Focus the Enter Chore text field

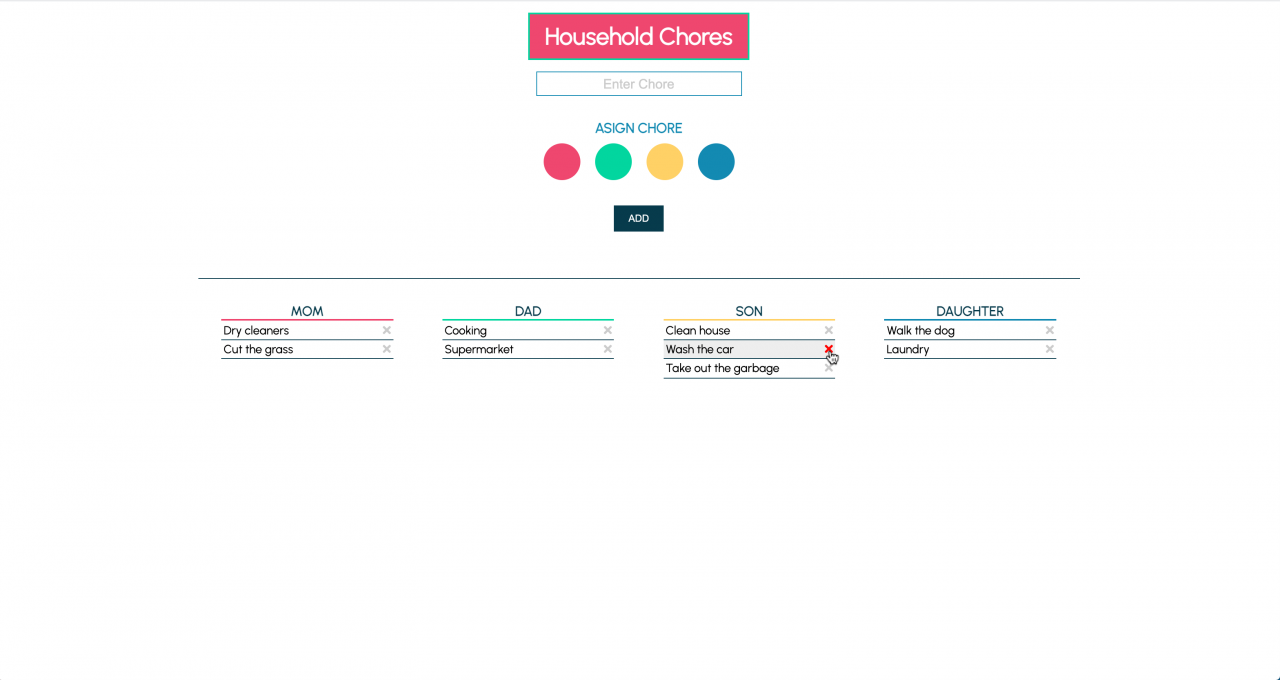[x=639, y=84]
